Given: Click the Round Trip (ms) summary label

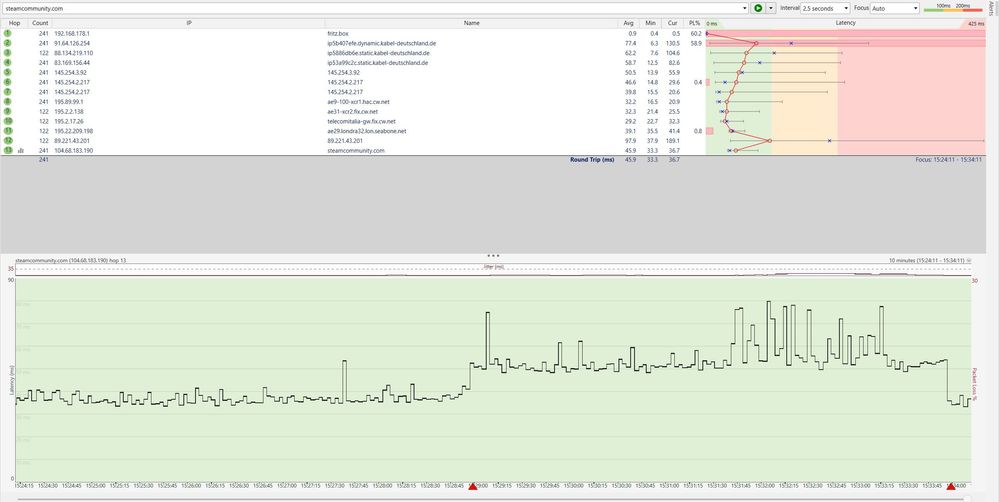Looking at the screenshot, I should (x=592, y=160).
